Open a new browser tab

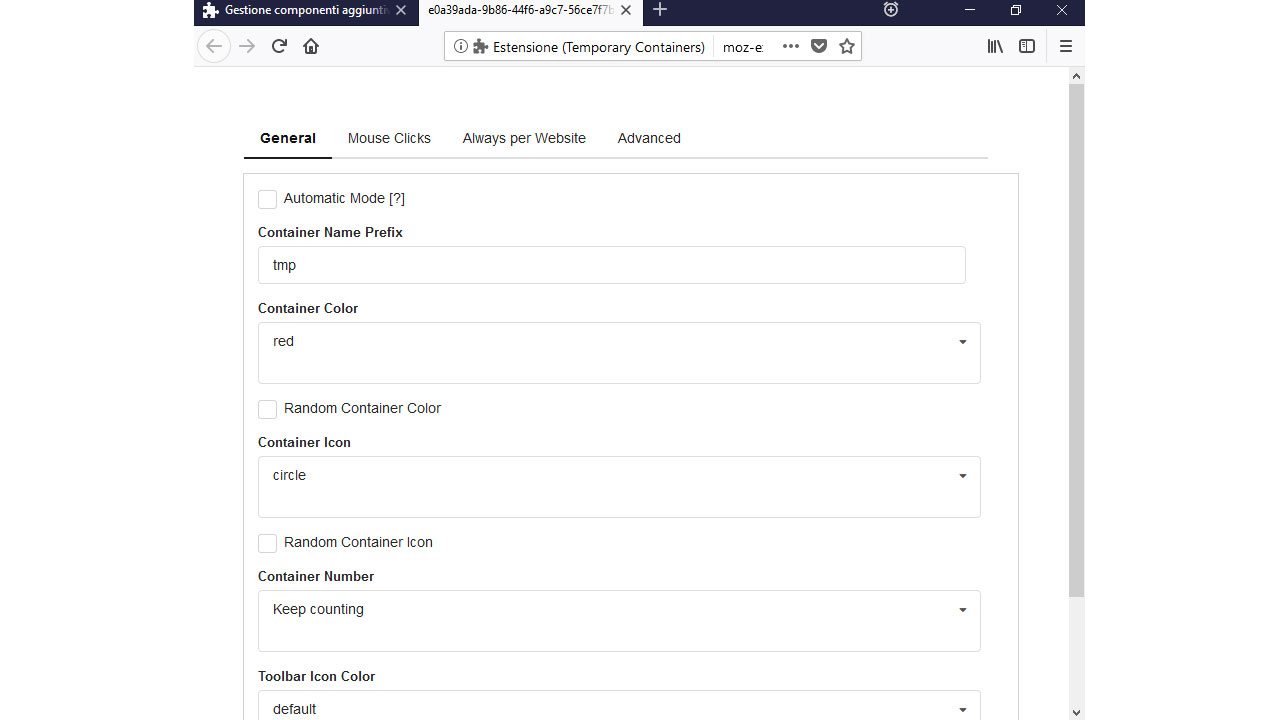click(660, 10)
